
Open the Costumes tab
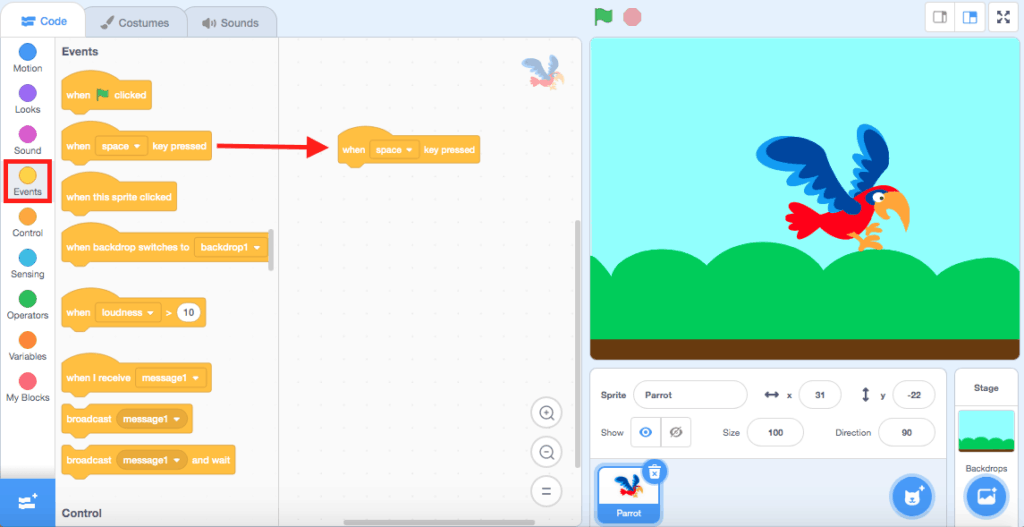pyautogui.click(x=135, y=23)
